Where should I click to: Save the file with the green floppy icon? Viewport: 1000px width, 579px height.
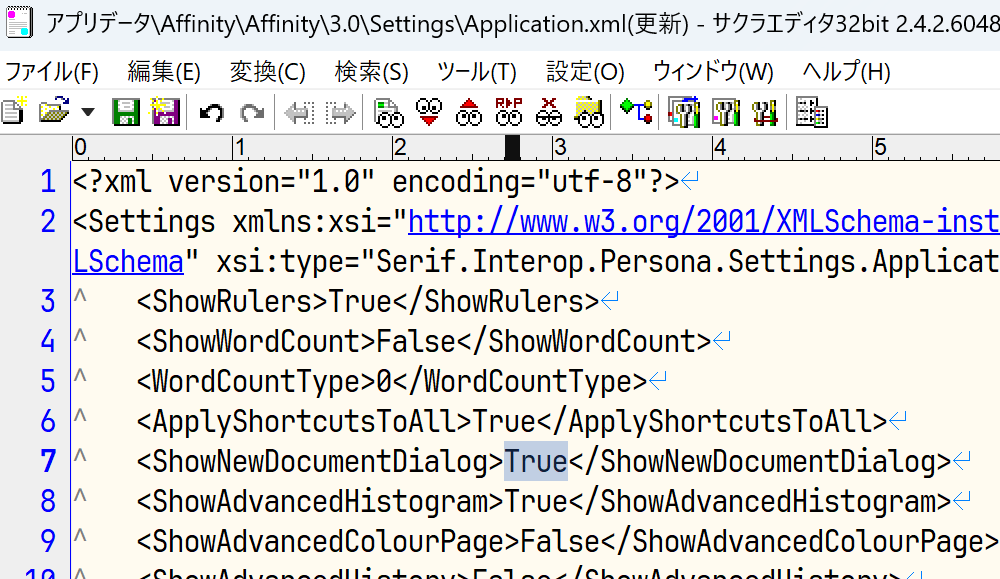(126, 112)
